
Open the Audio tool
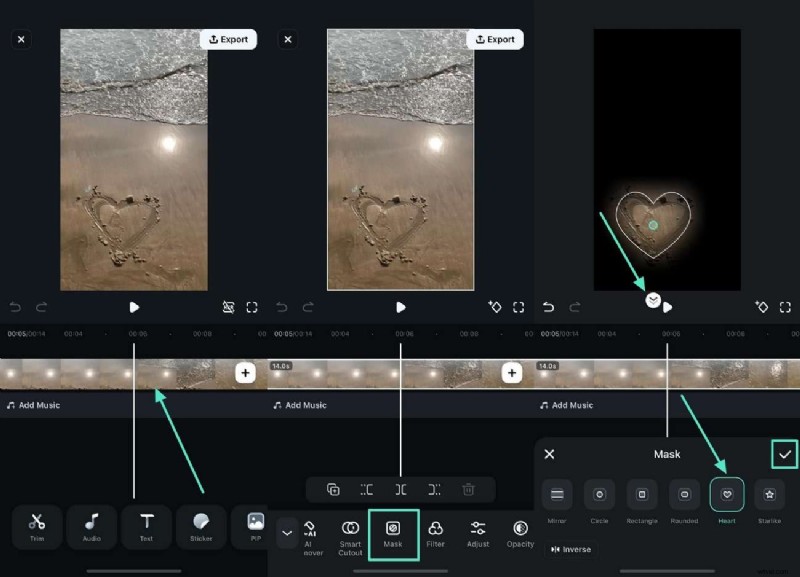(x=91, y=527)
